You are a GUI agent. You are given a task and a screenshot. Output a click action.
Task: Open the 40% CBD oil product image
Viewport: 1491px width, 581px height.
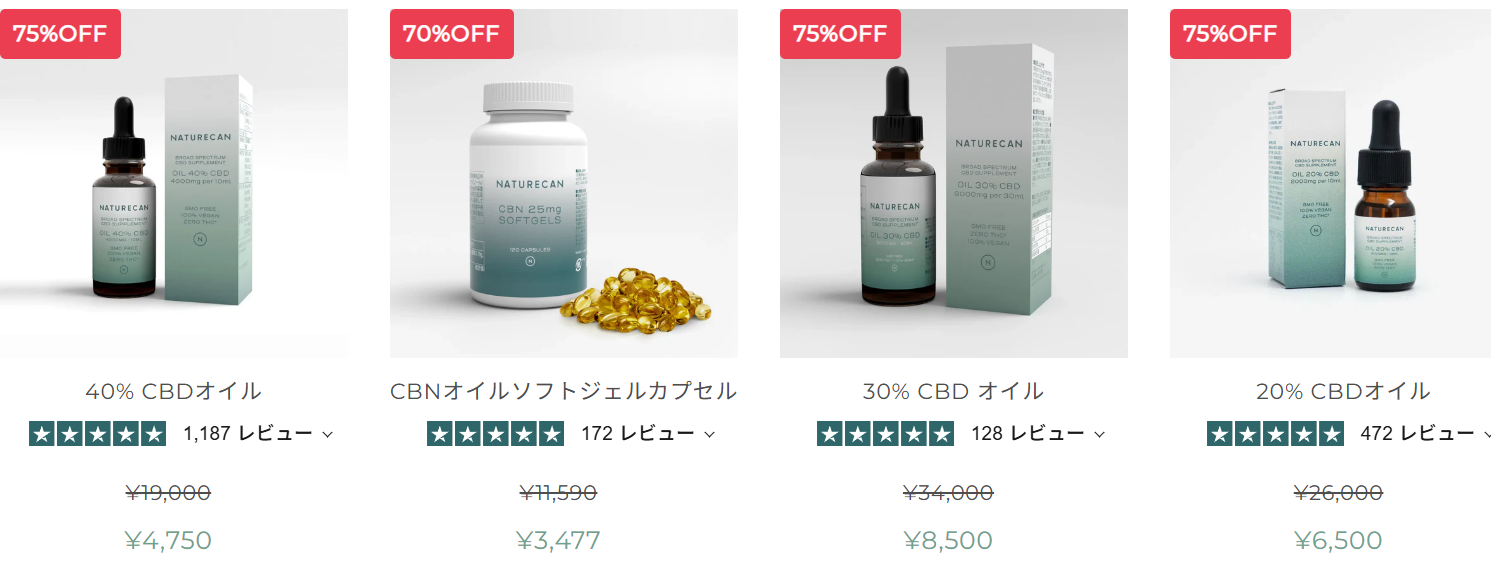coord(174,183)
